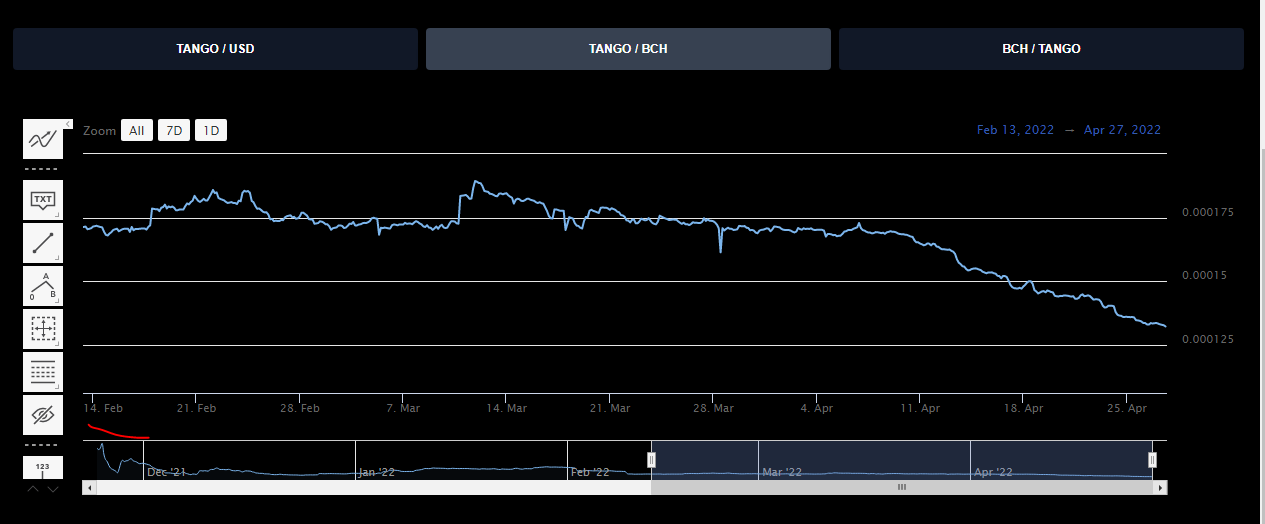The height and width of the screenshot is (524, 1265).
Task: Click the 28. Mar axis date
Action: (713, 408)
